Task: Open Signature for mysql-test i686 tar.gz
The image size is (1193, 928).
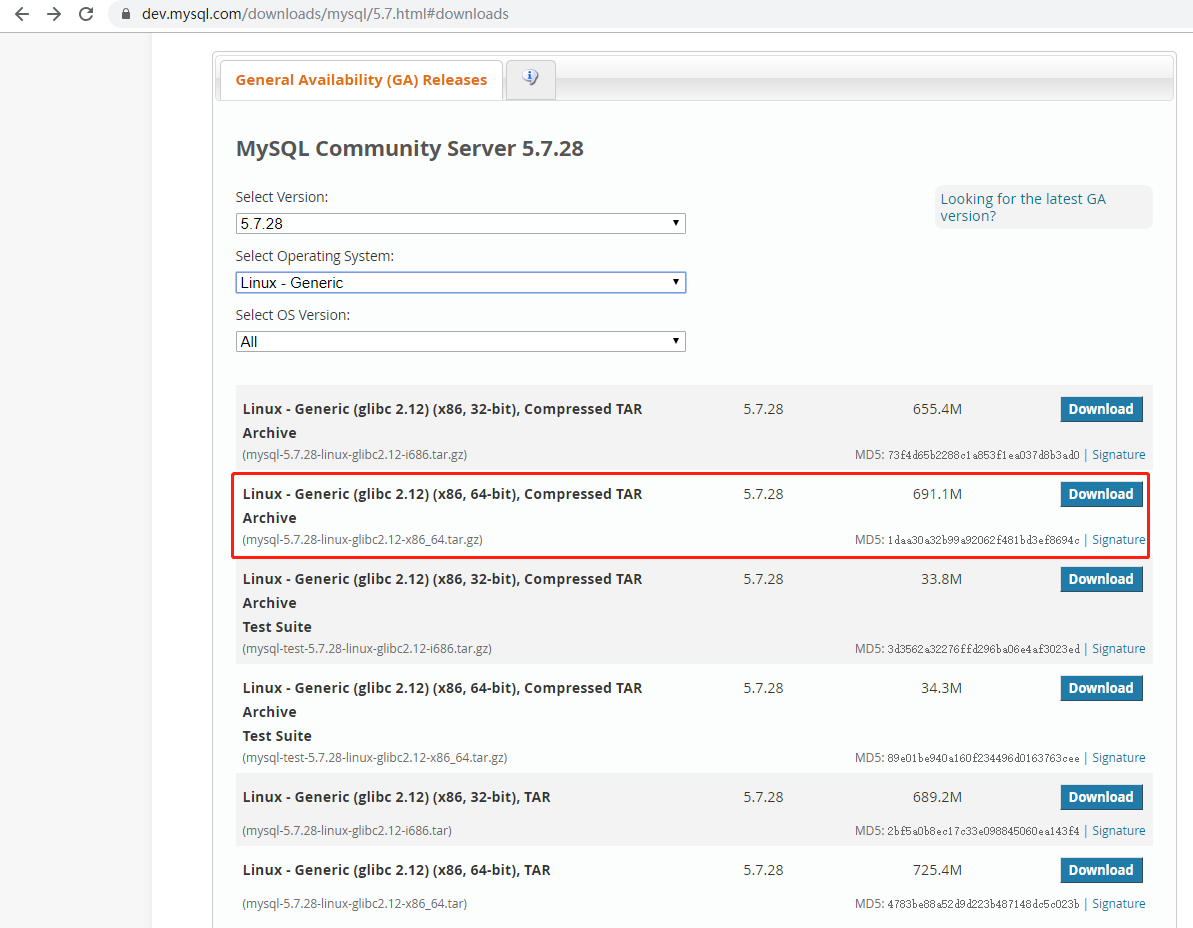Action: pos(1118,649)
